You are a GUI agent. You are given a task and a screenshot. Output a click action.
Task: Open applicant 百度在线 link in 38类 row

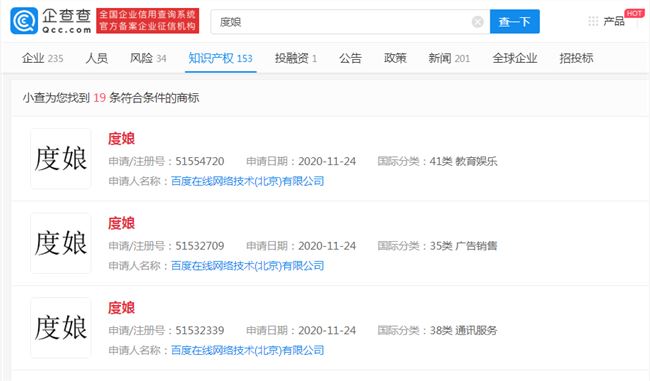click(247, 350)
